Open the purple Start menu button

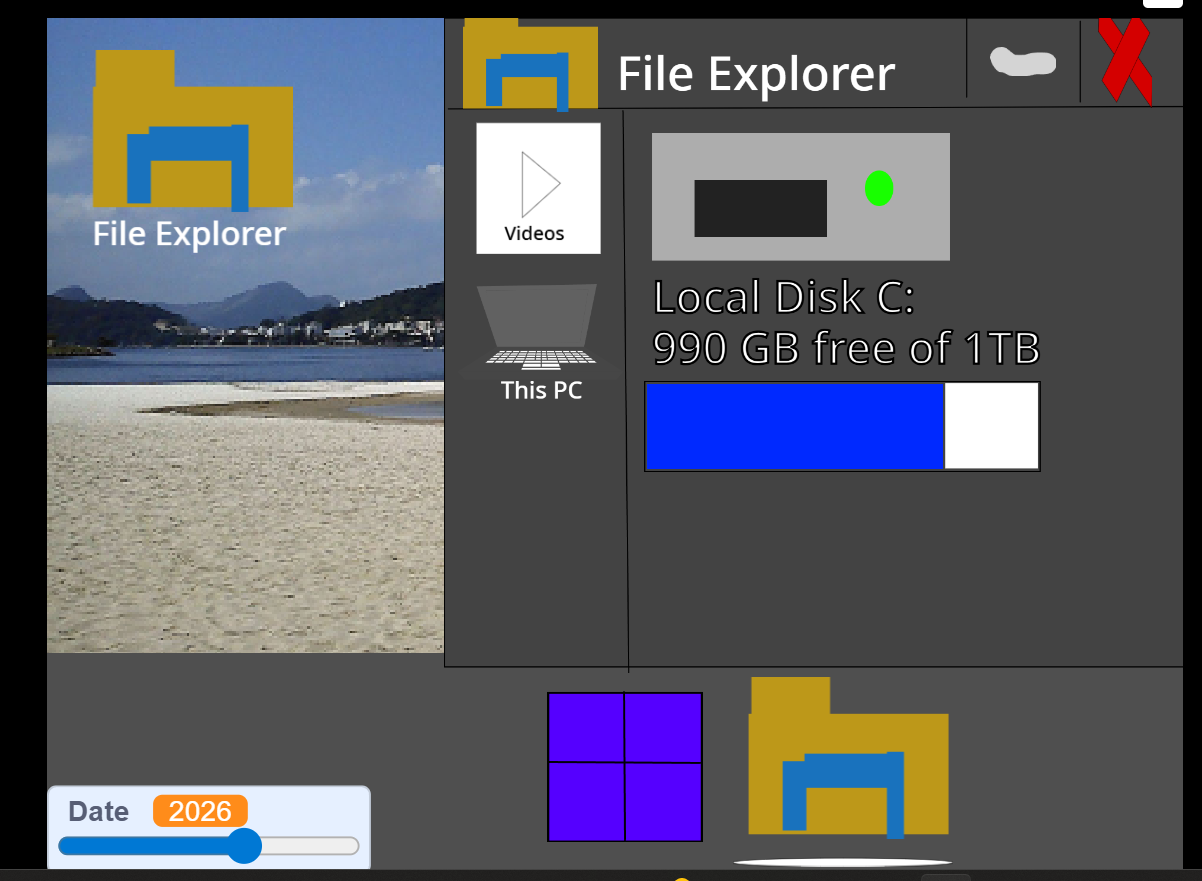click(625, 767)
